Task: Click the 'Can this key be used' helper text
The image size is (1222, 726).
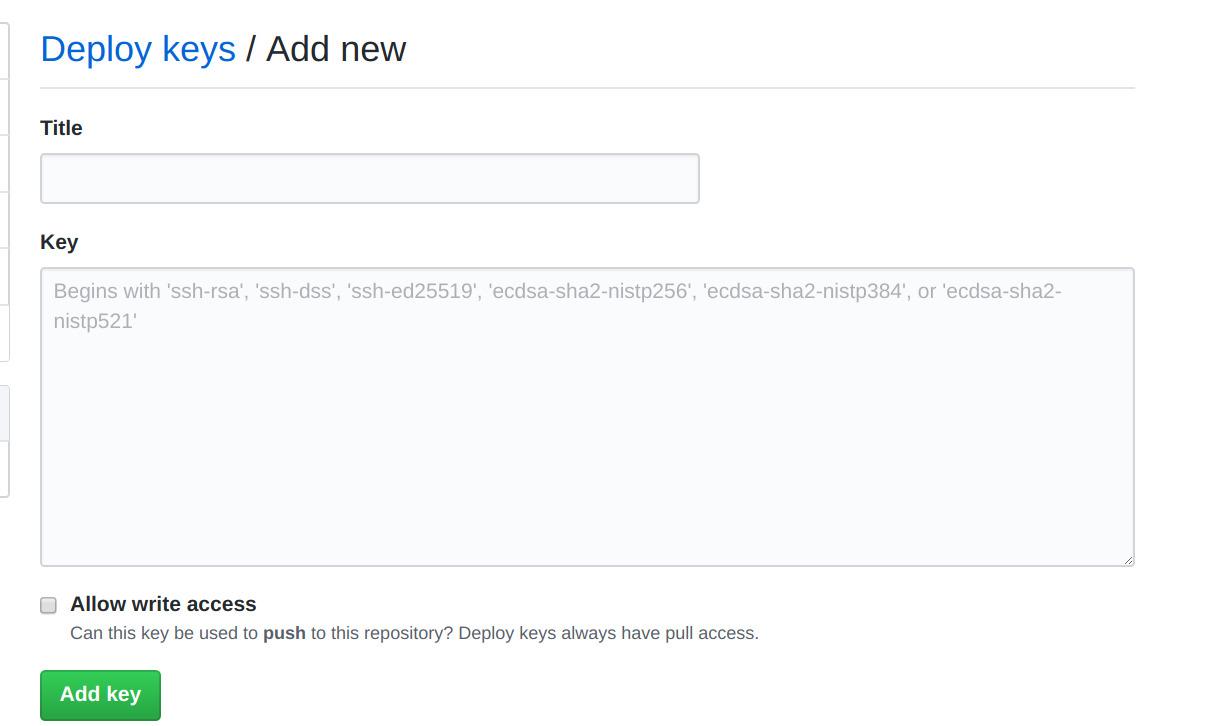Action: tap(164, 633)
